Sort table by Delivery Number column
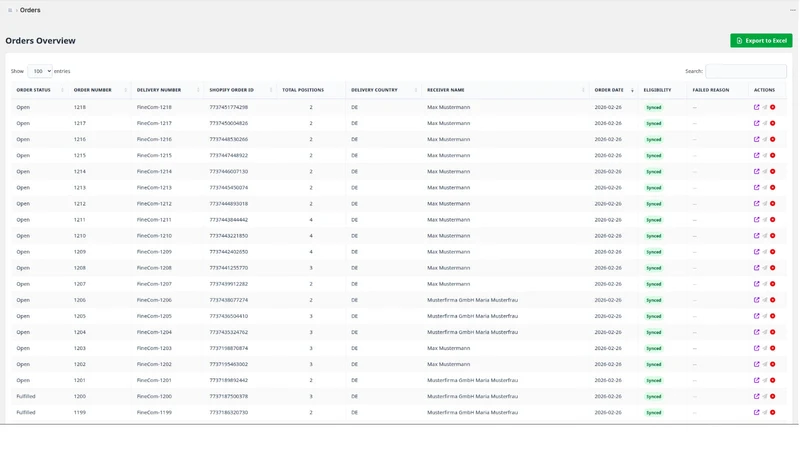Image resolution: width=800 pixels, height=450 pixels. tap(168, 90)
